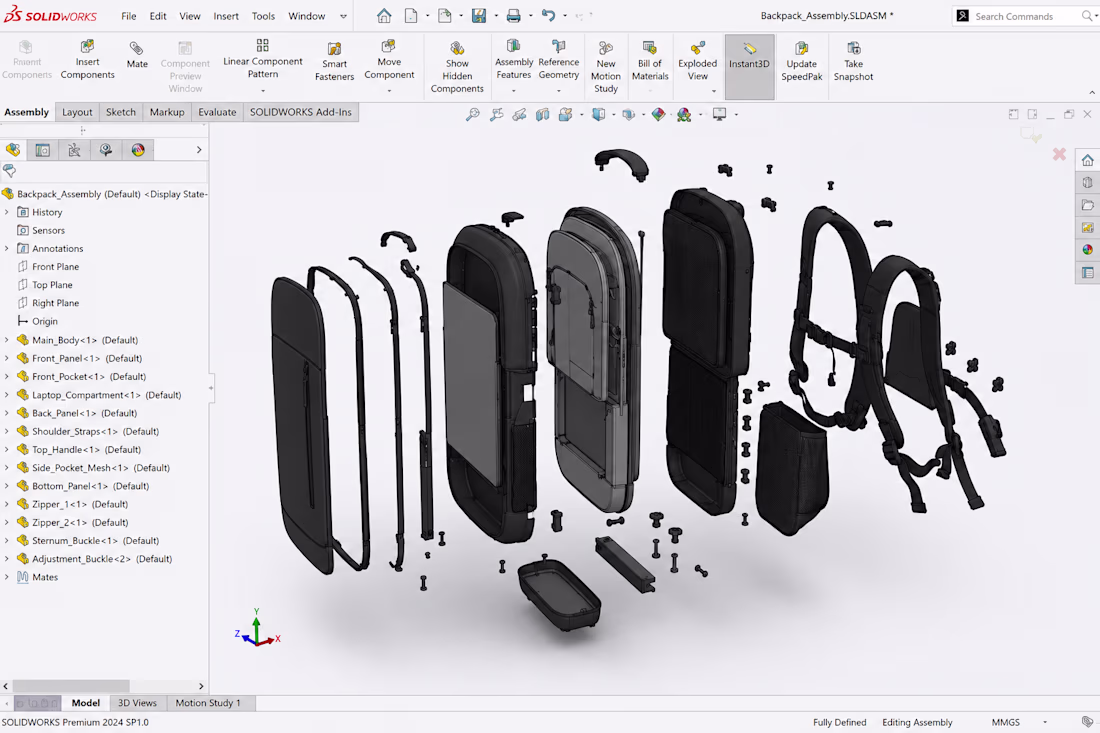Click the Take Snapshot icon

853,48
